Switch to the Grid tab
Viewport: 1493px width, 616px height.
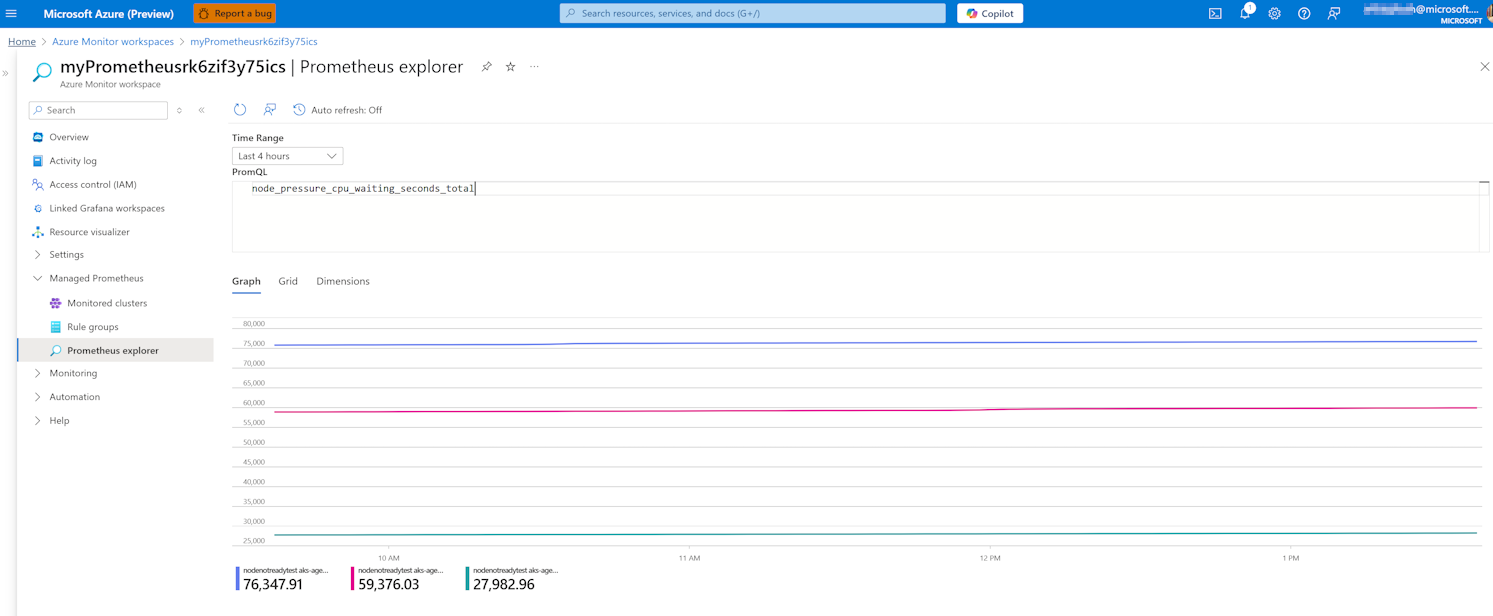pos(288,281)
